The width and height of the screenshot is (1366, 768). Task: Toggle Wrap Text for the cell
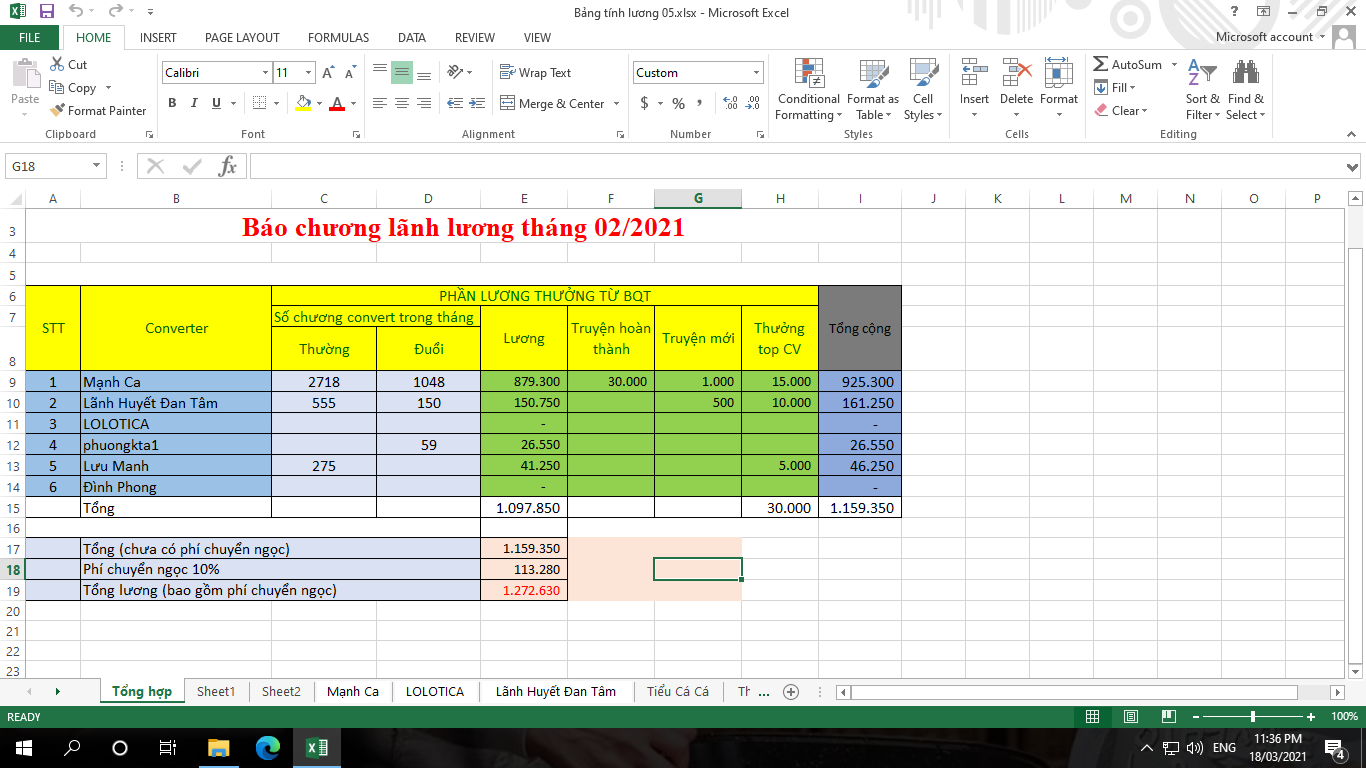(x=535, y=73)
